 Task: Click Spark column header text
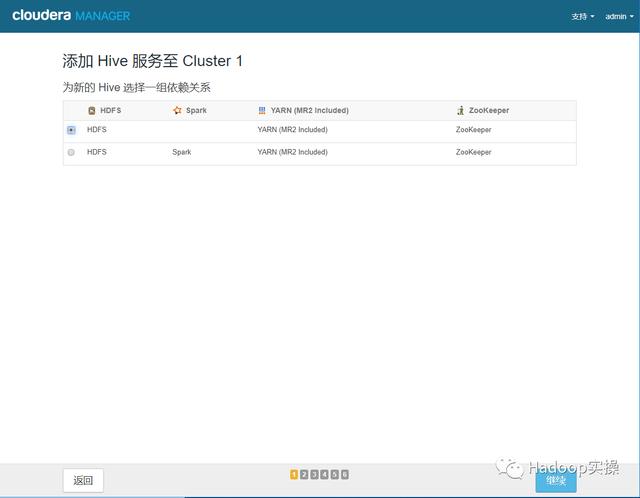(196, 110)
